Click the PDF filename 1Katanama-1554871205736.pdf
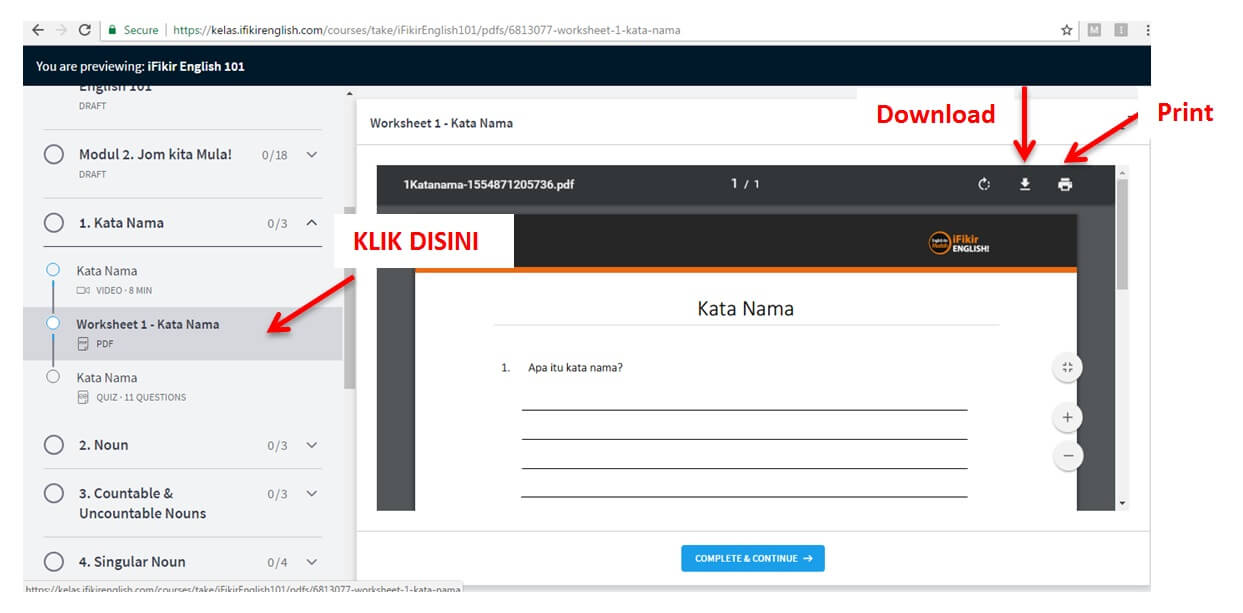This screenshot has width=1243, height=613. coord(489,184)
